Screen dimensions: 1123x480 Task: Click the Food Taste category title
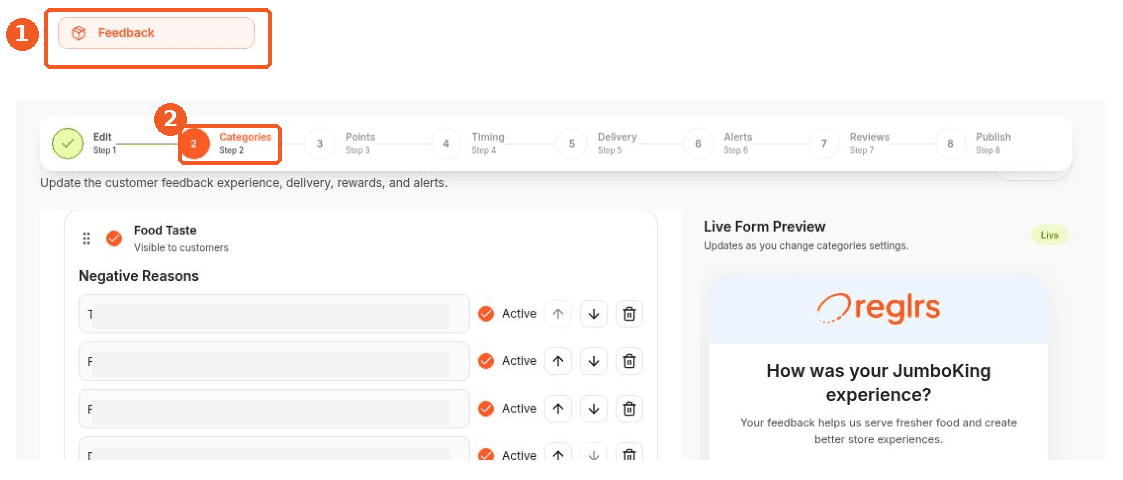[165, 231]
